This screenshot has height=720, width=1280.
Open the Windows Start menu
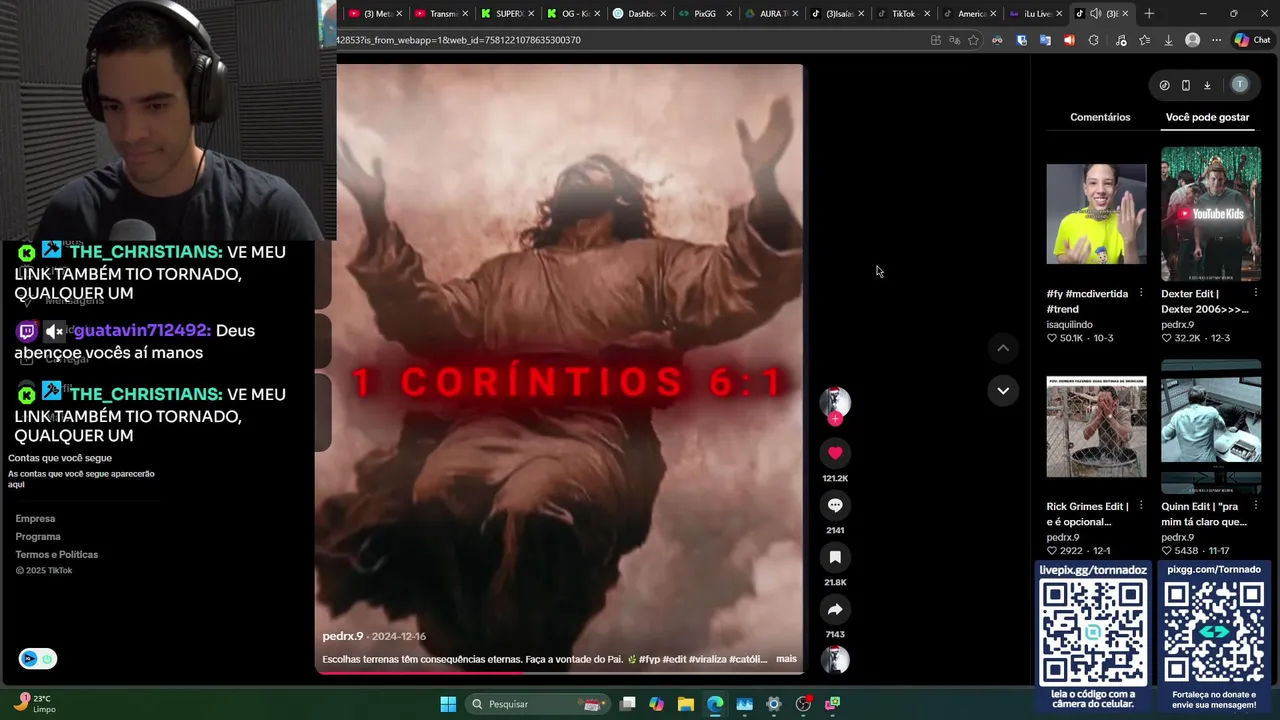tap(448, 704)
